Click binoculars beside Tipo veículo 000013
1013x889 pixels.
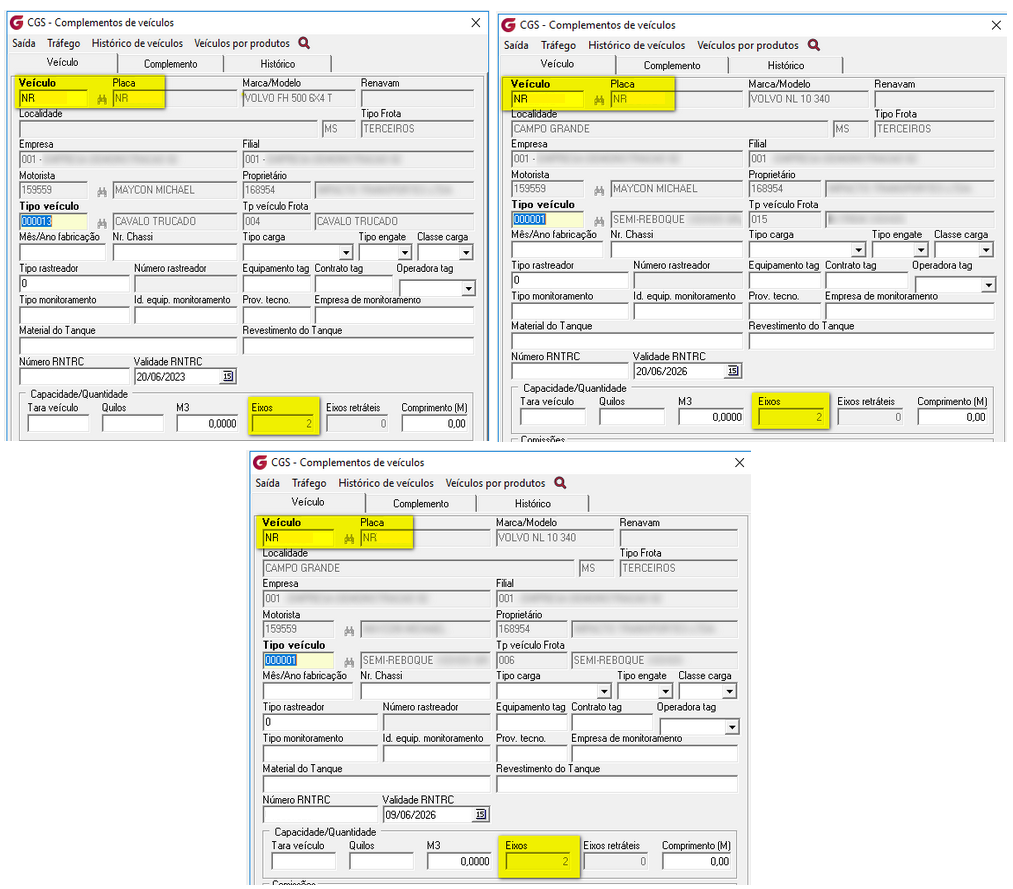coord(102,223)
